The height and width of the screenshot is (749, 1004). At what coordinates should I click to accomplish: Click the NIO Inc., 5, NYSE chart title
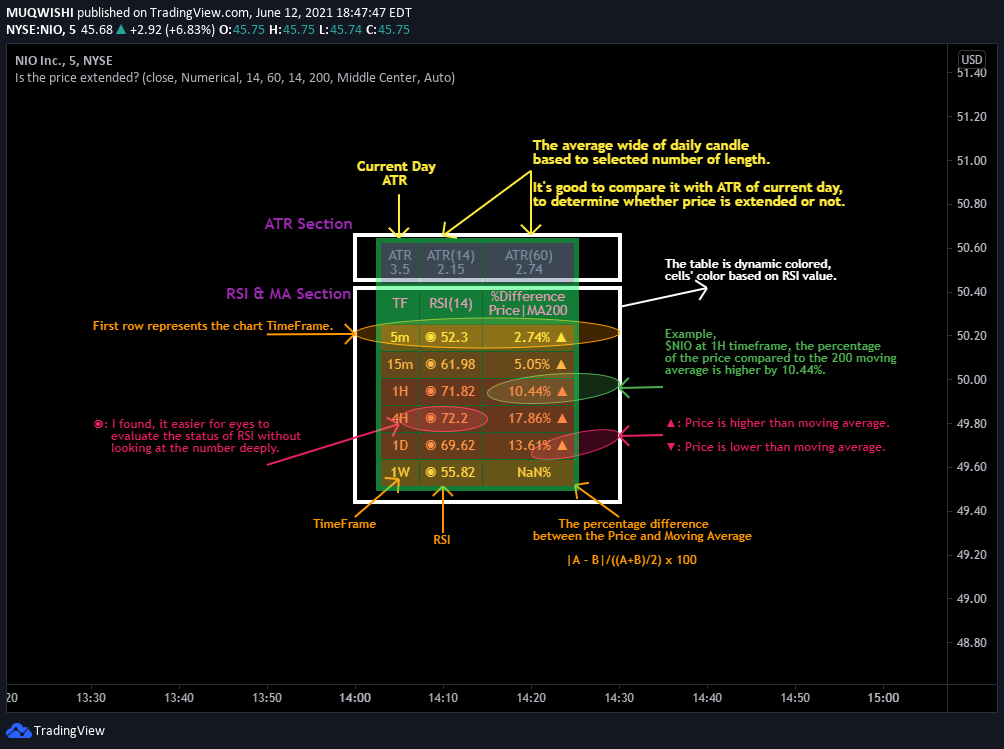click(x=63, y=61)
